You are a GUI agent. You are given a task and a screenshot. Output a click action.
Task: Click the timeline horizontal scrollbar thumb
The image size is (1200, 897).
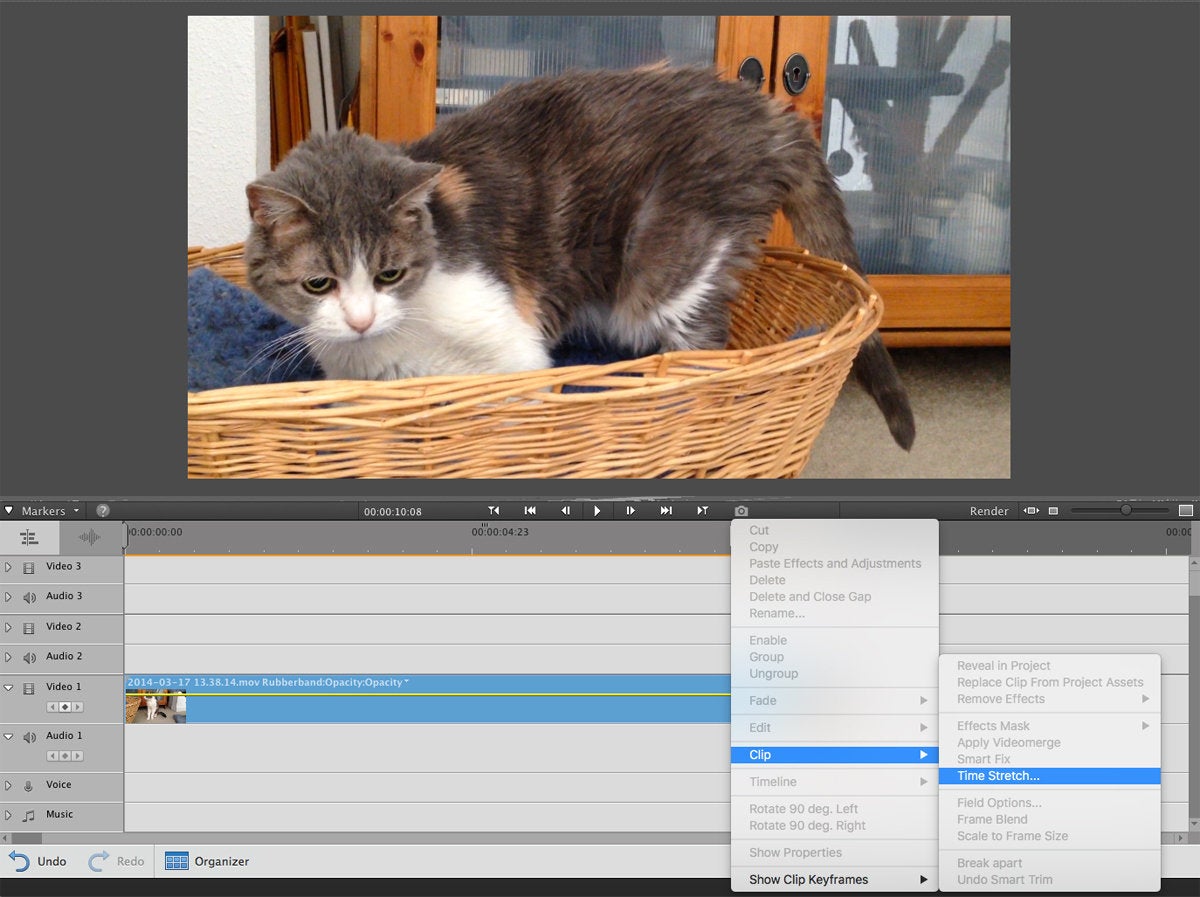[27, 838]
